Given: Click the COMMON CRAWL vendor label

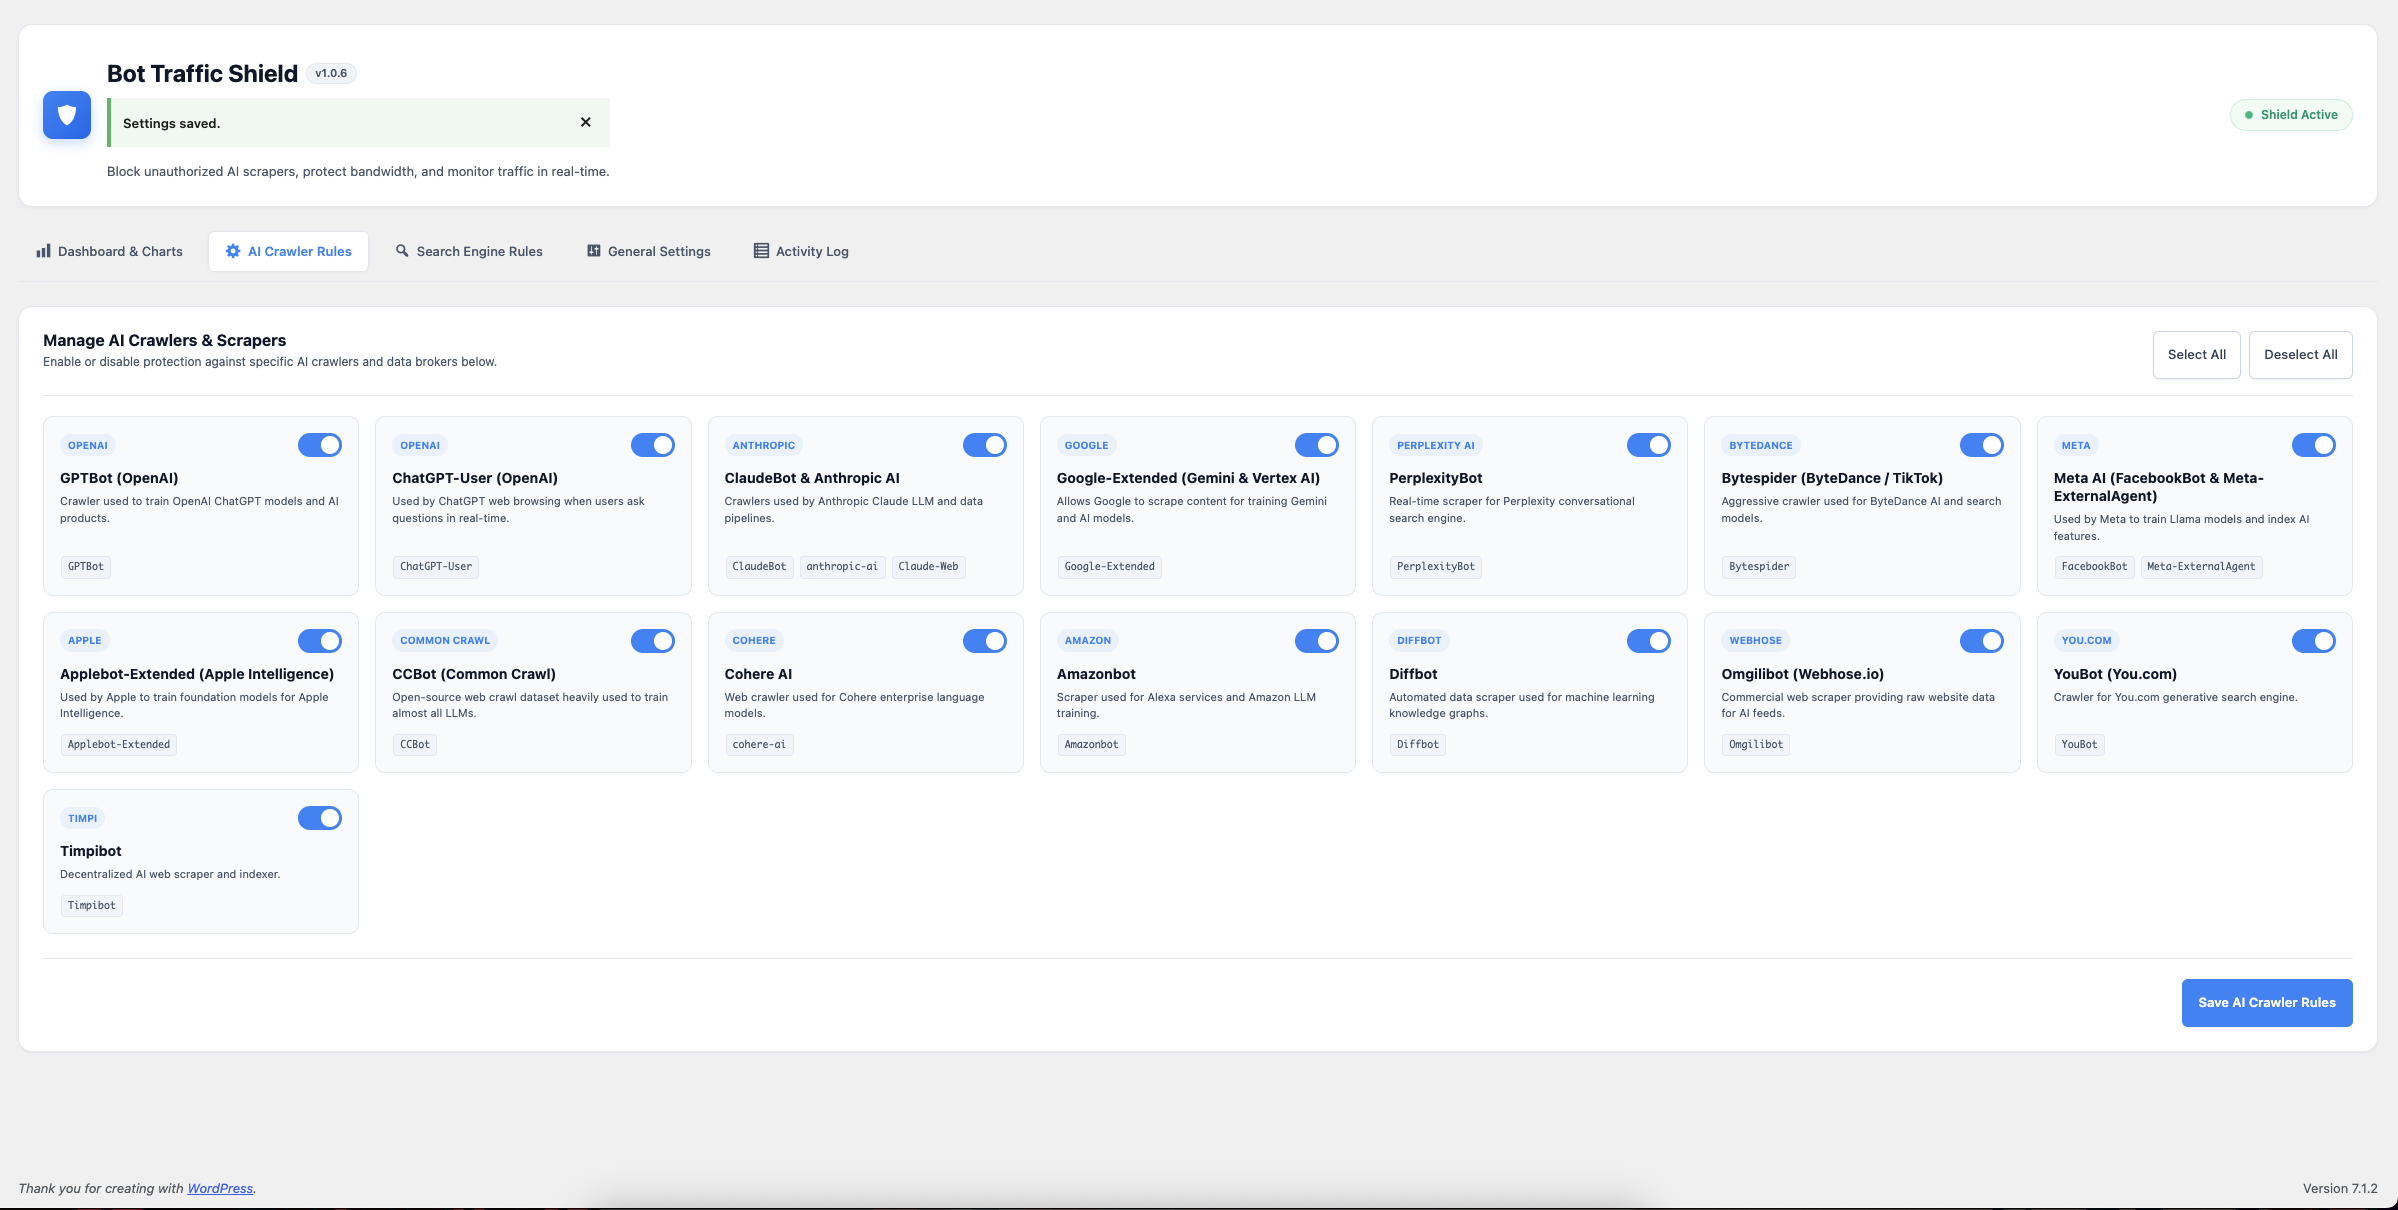Looking at the screenshot, I should [445, 641].
